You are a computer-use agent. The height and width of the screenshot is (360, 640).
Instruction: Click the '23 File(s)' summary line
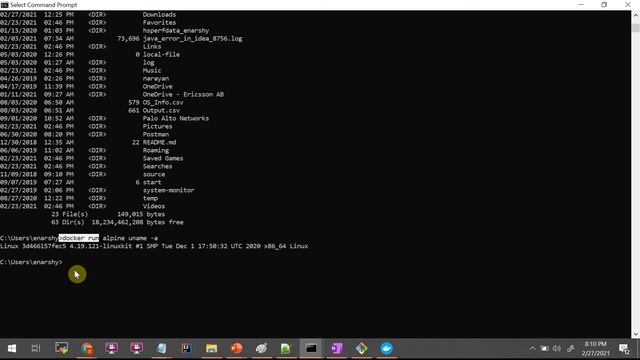[108, 214]
